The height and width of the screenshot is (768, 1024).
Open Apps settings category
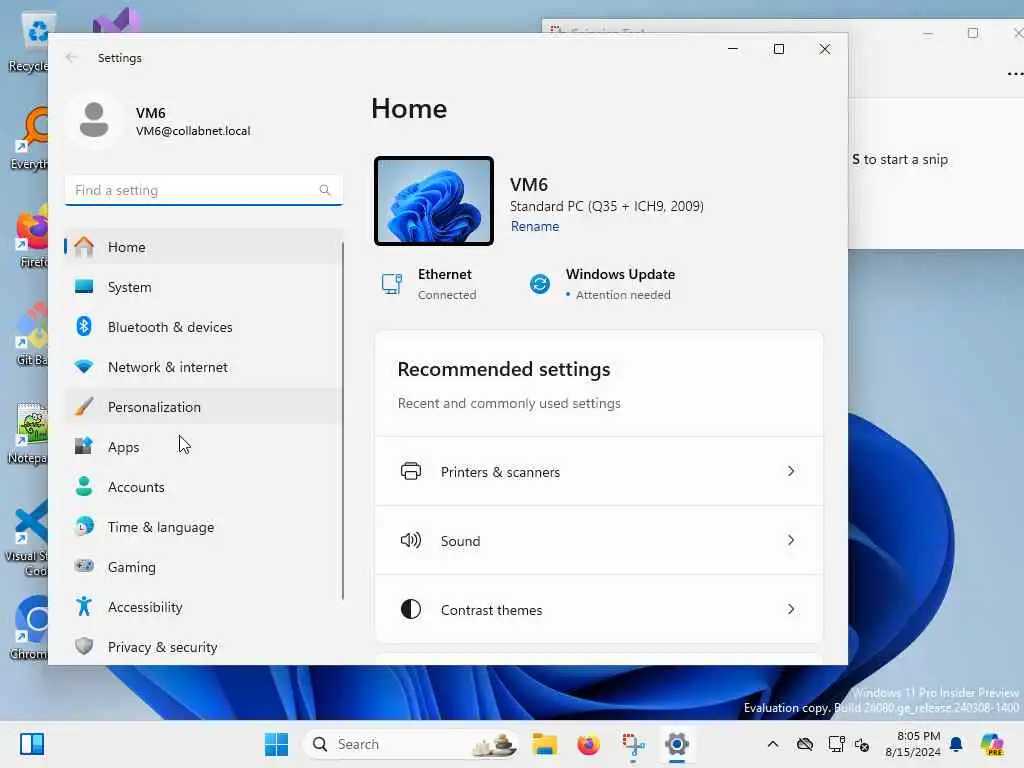(x=203, y=447)
